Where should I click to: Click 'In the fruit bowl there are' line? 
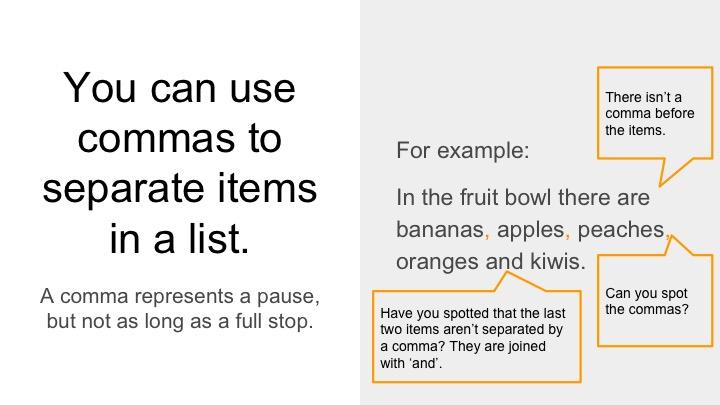tap(522, 197)
